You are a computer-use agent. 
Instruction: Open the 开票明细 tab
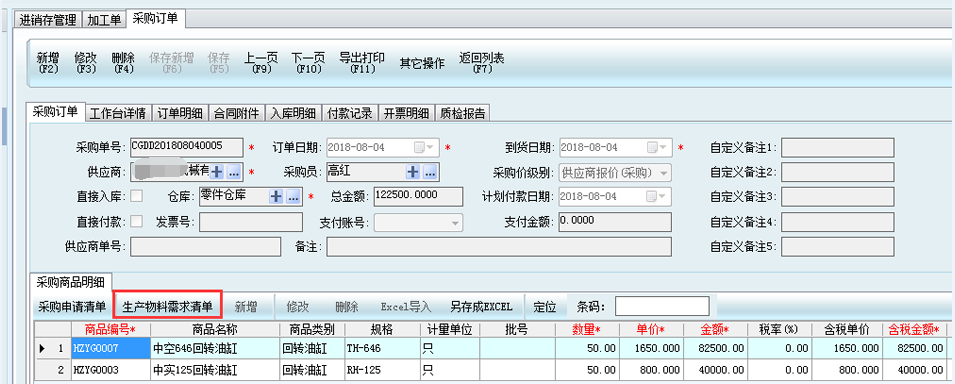click(406, 113)
